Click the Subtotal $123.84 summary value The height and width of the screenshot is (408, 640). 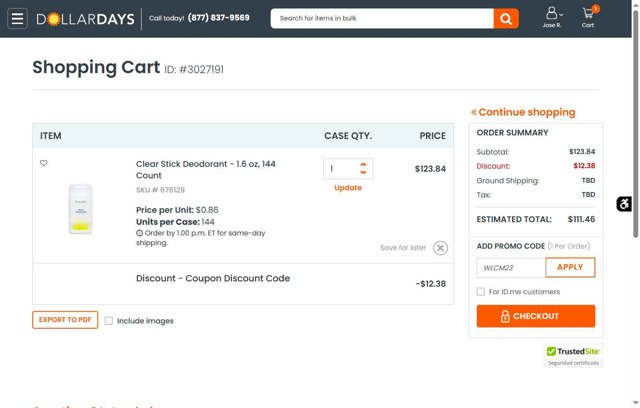[582, 152]
